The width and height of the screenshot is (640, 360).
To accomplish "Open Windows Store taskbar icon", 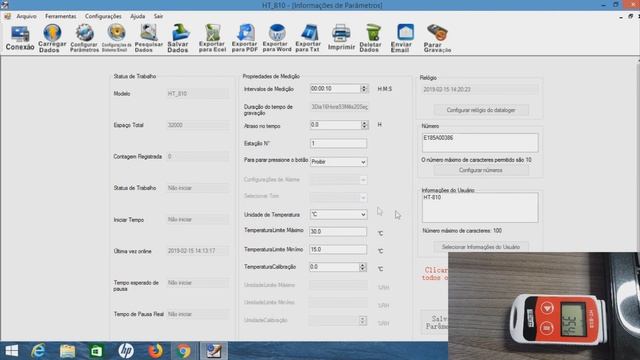I will 97,351.
